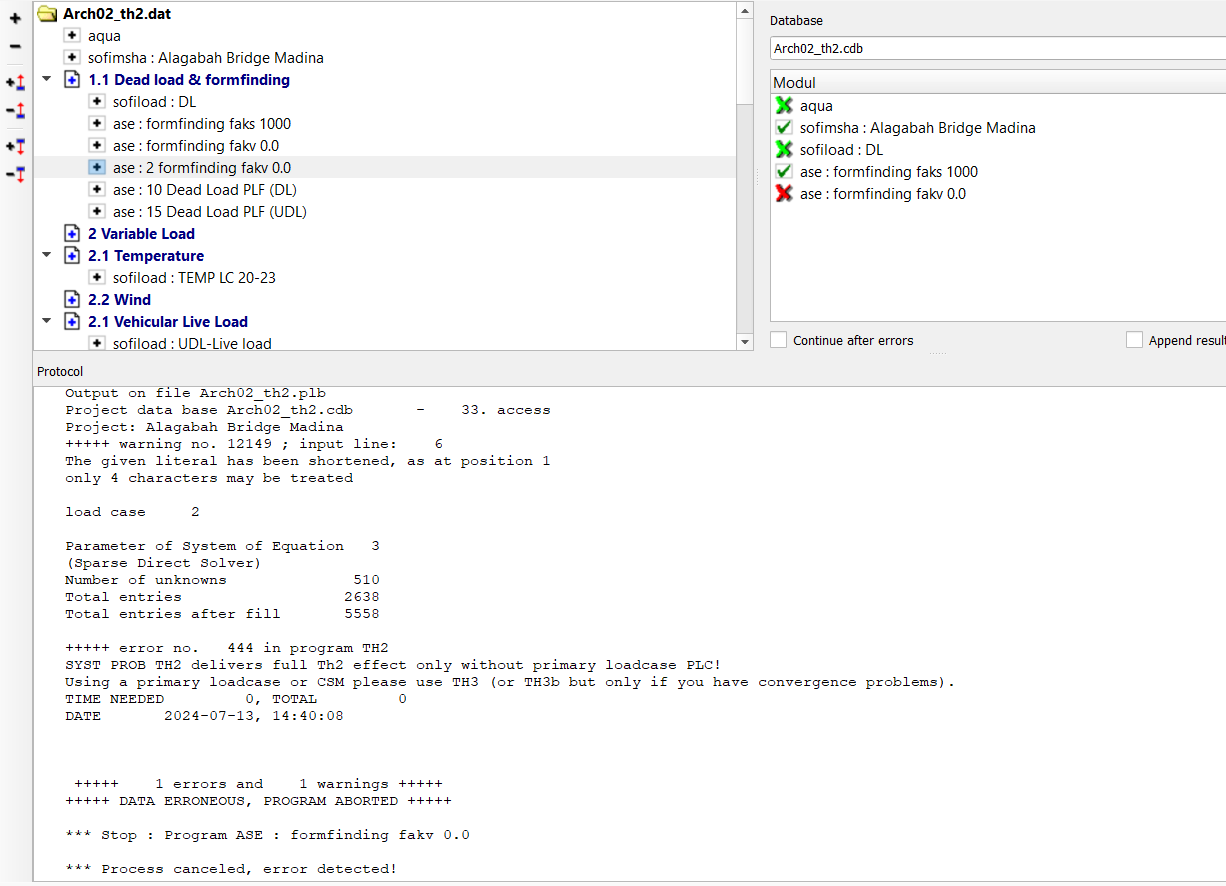
Task: Collapse the 1.1 Dead load & formfinding group arrow
Action: (46, 79)
